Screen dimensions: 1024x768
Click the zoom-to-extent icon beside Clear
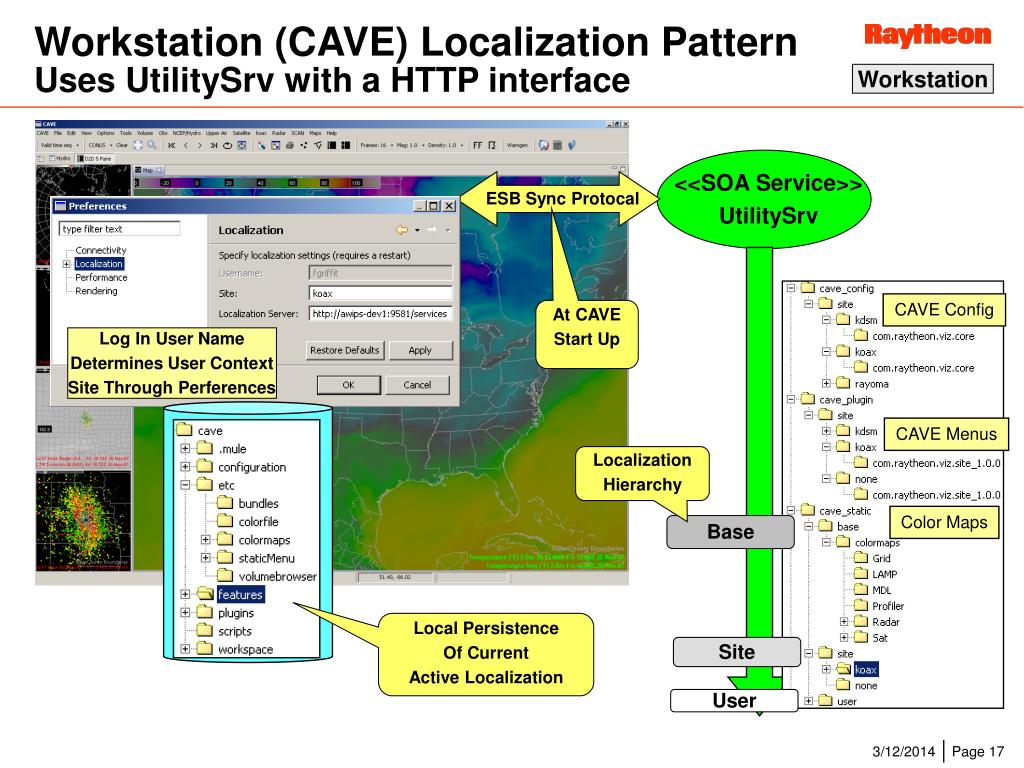138,145
